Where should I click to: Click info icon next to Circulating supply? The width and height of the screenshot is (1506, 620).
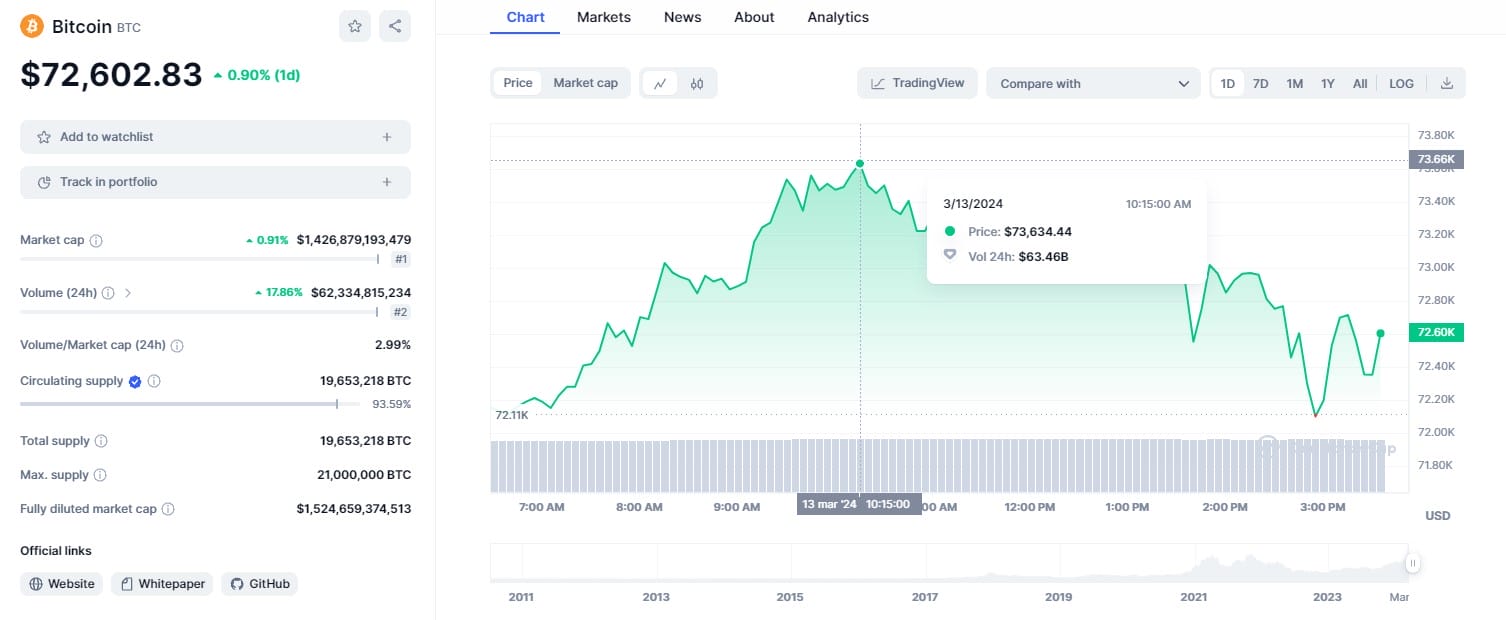(154, 381)
